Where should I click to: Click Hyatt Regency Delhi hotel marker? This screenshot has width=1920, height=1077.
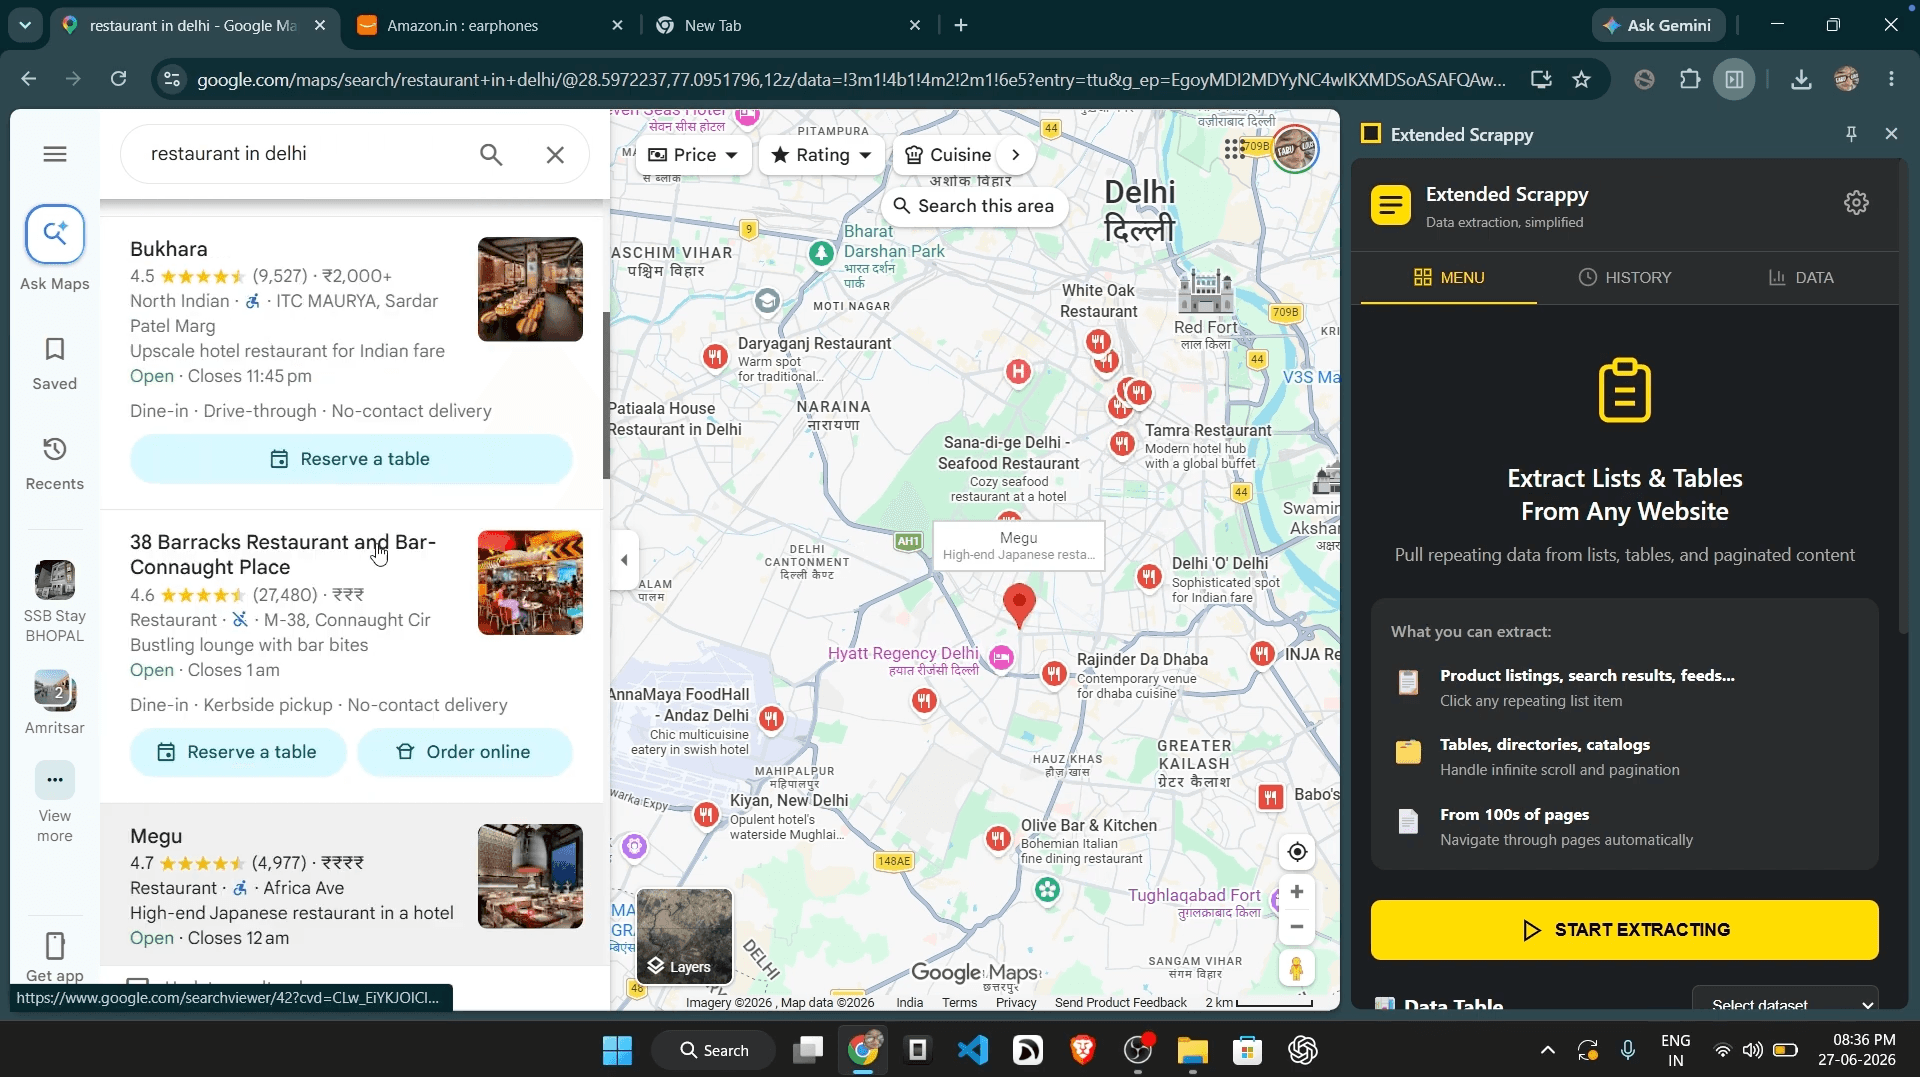click(1002, 657)
